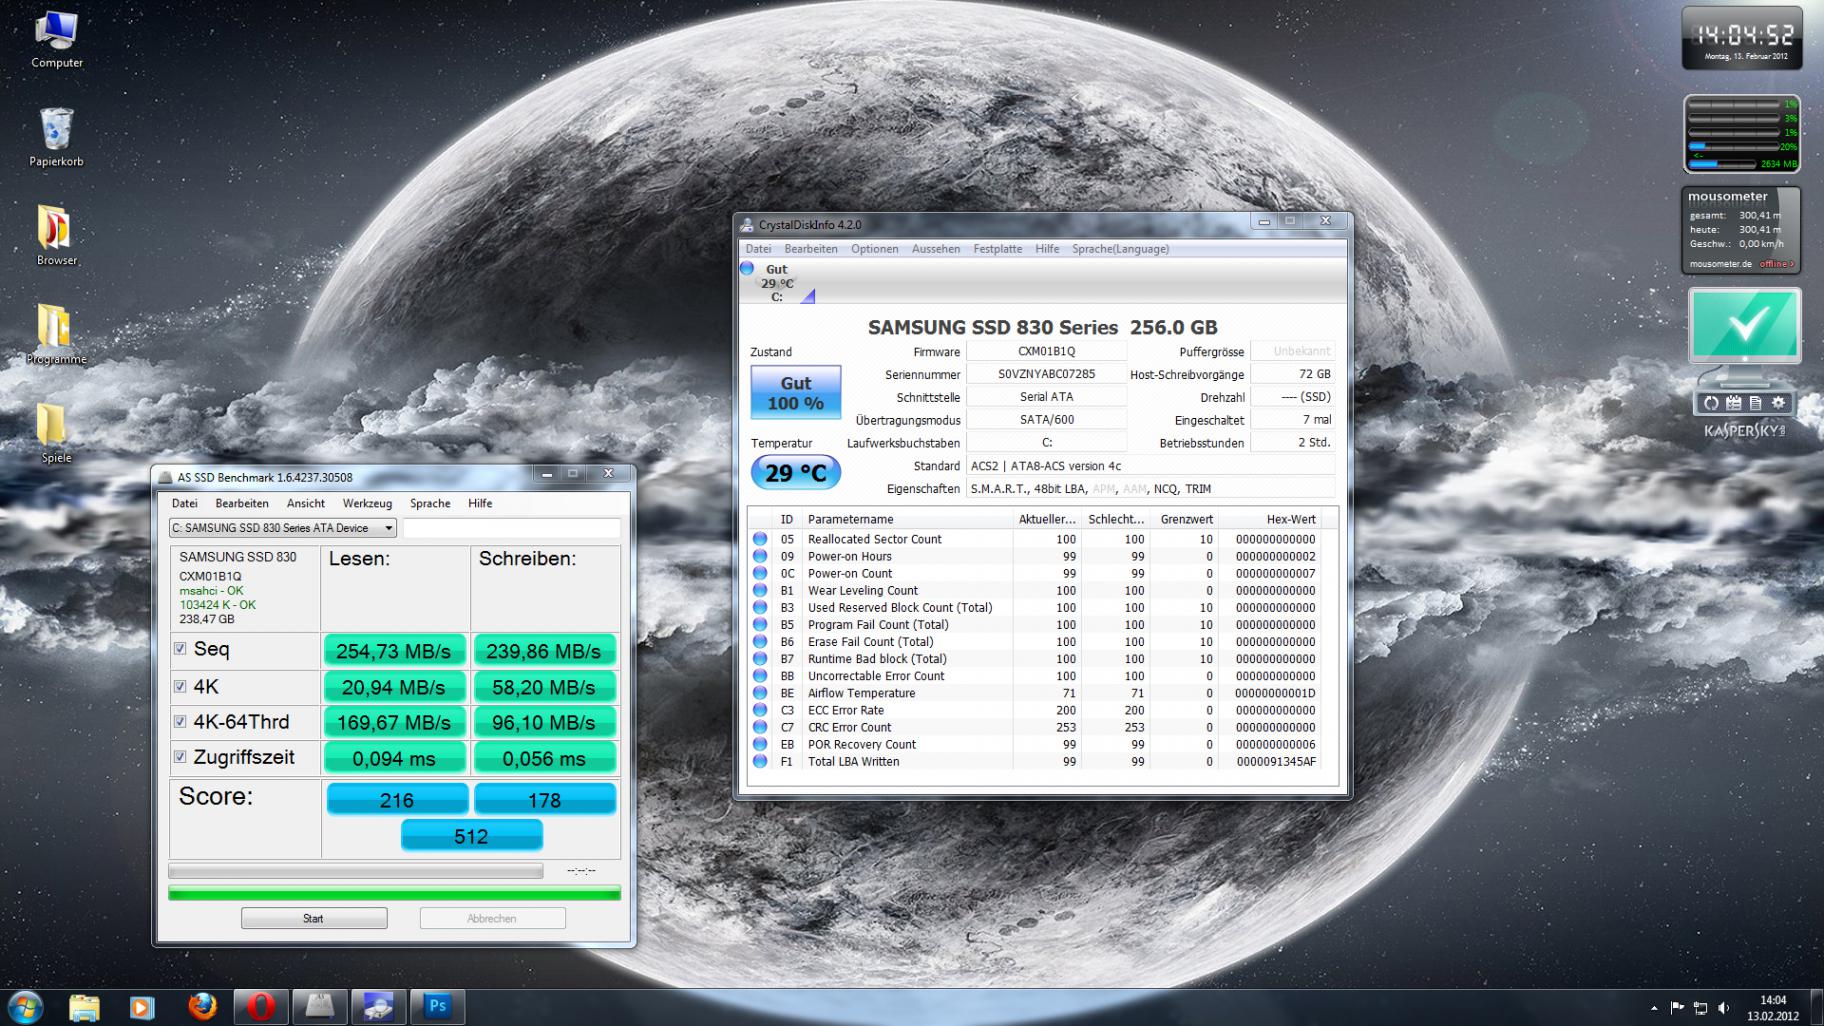Click the Kaspersky protection status monitor

coord(1745,325)
